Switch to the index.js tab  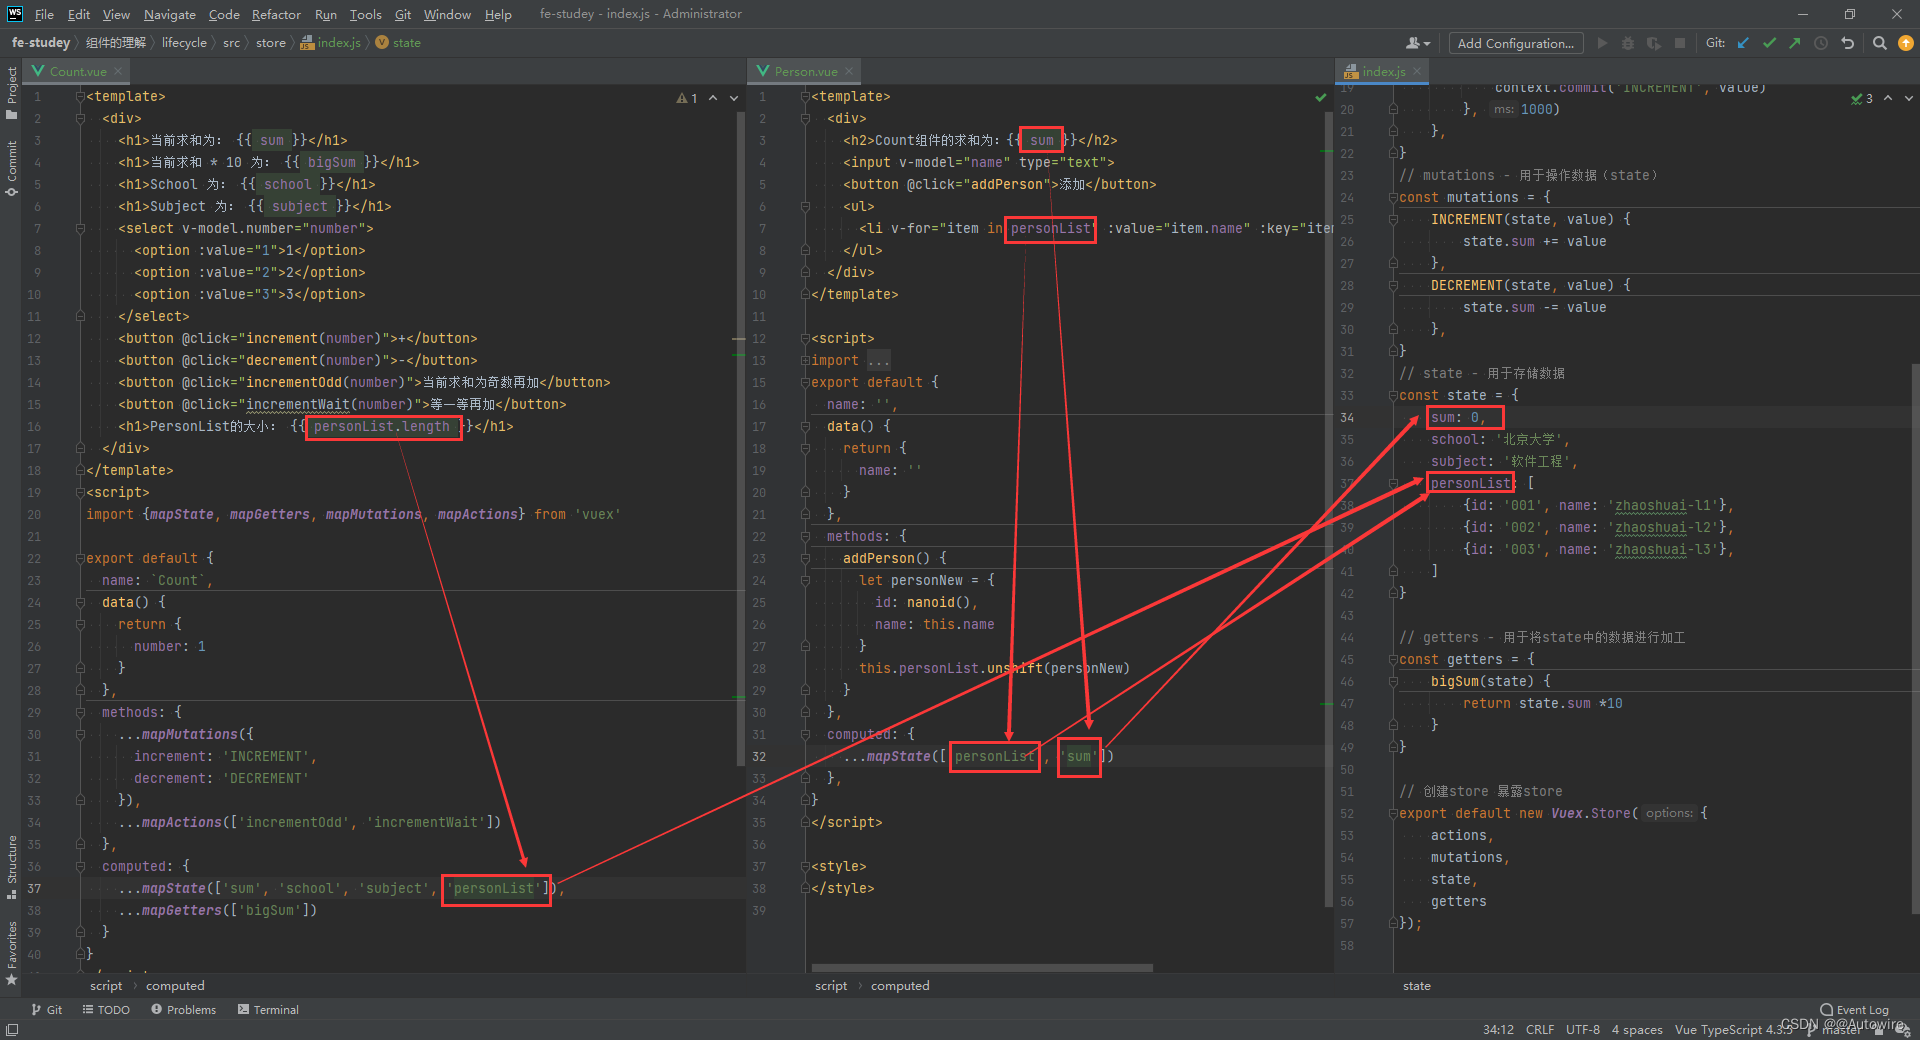1383,71
